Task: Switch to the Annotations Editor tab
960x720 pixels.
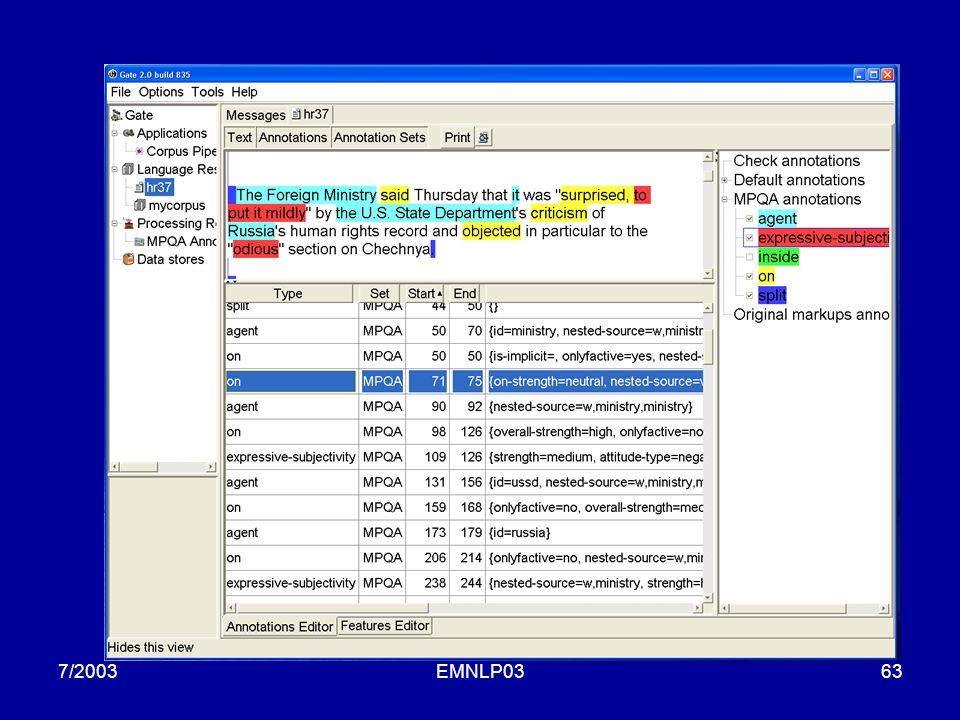Action: [280, 626]
